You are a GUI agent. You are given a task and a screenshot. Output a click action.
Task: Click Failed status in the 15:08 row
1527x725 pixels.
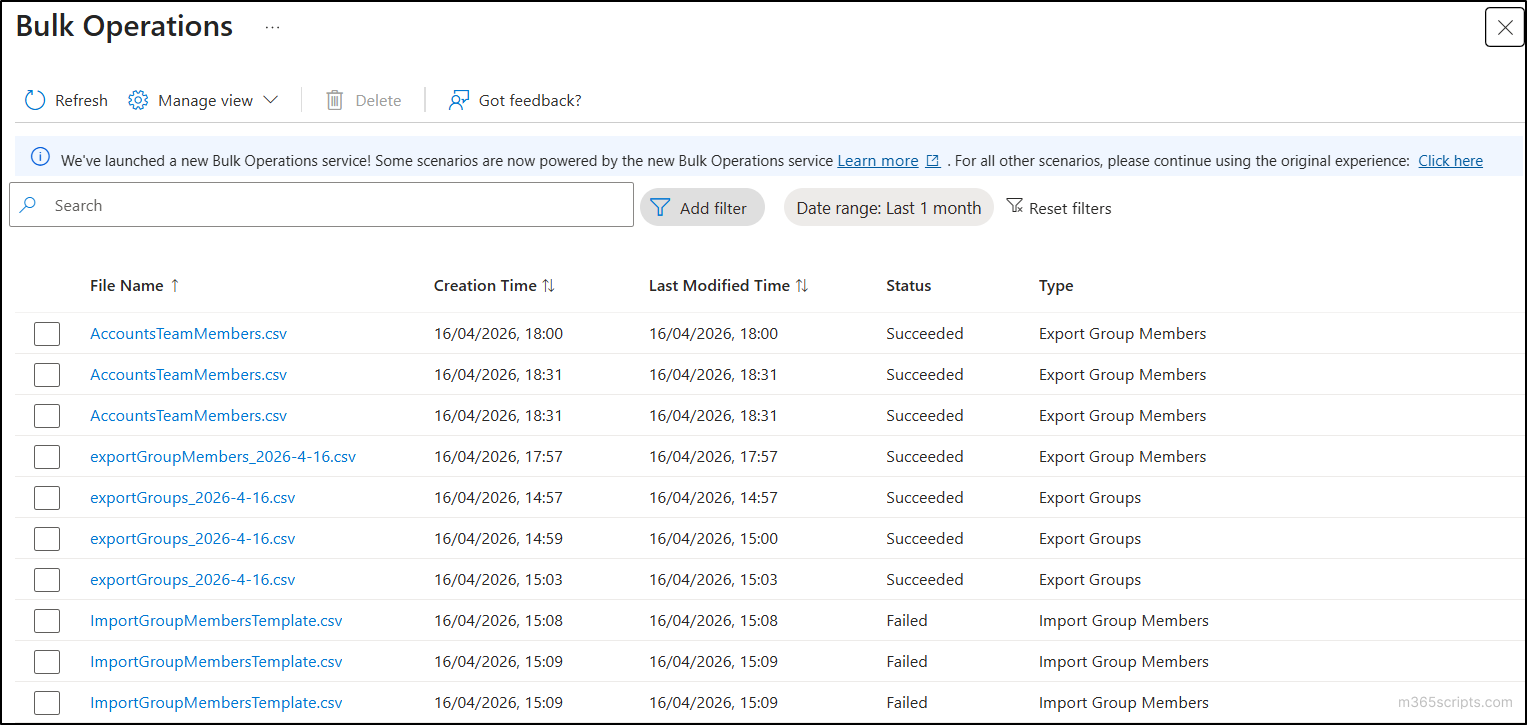[907, 621]
